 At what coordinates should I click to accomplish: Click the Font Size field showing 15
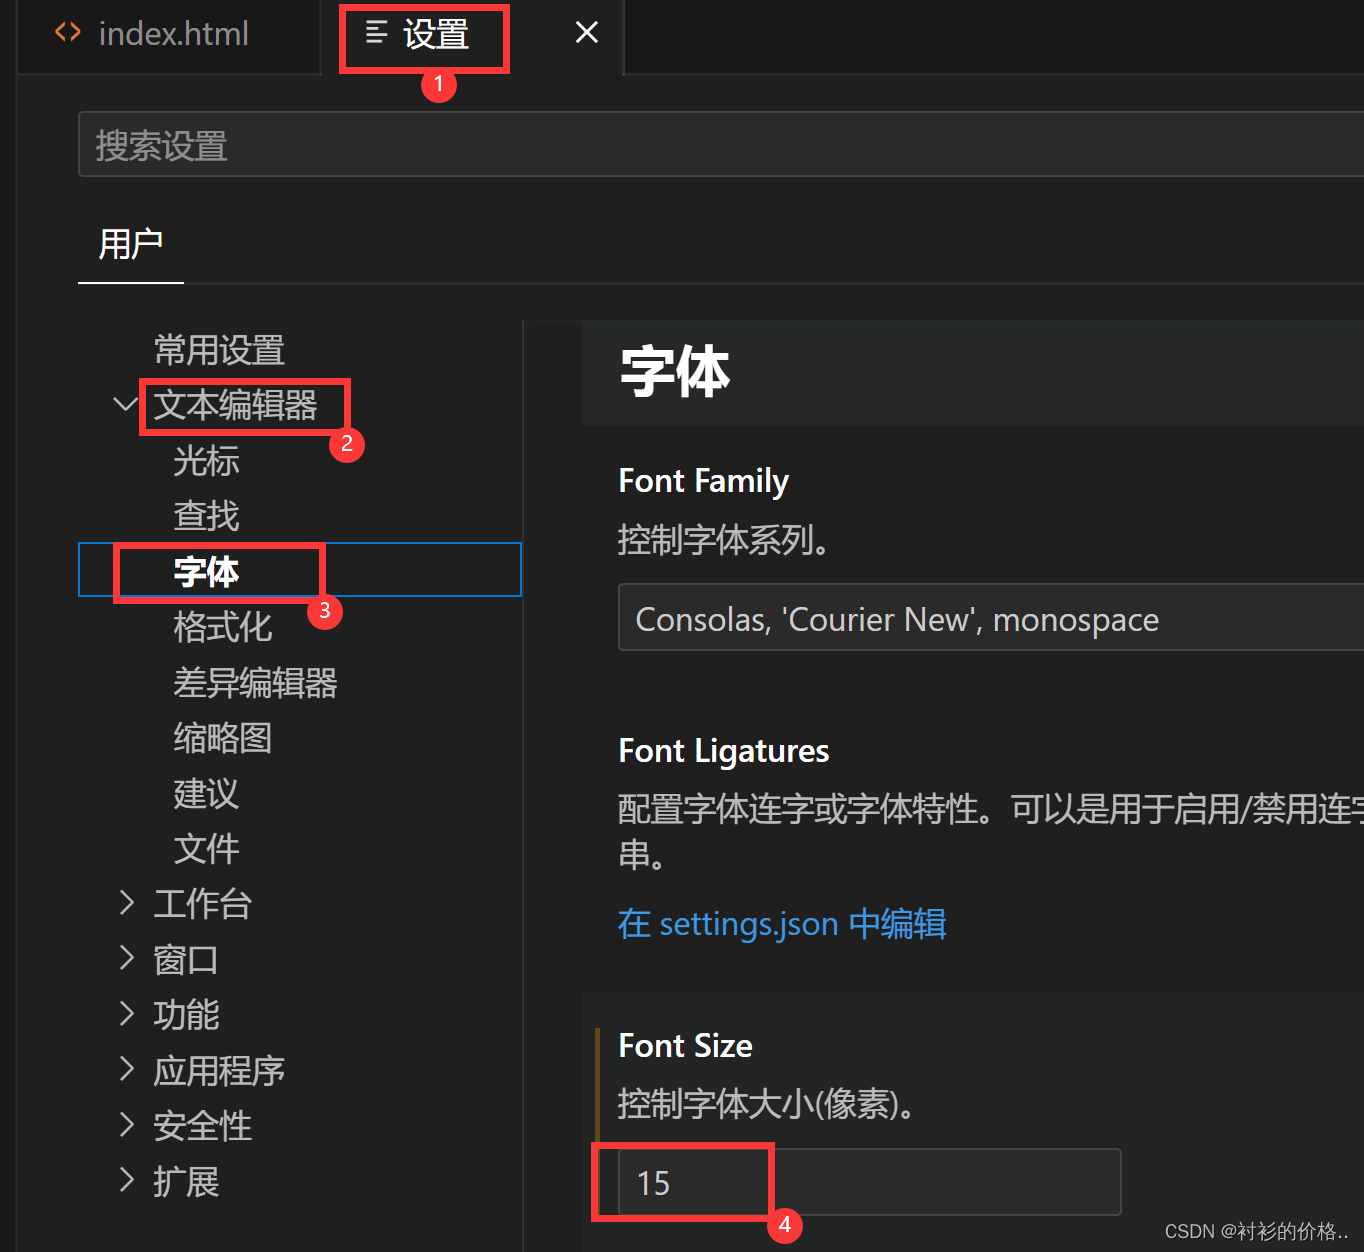point(869,1182)
